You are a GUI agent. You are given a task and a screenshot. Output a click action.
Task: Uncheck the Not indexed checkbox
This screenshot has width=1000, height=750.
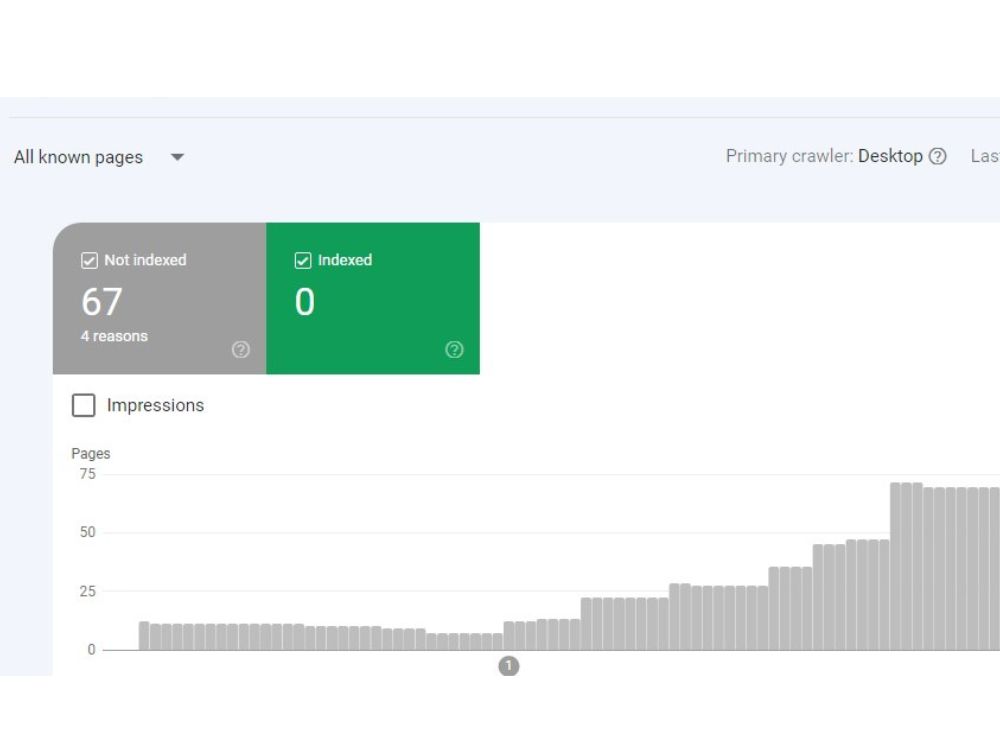coord(89,260)
